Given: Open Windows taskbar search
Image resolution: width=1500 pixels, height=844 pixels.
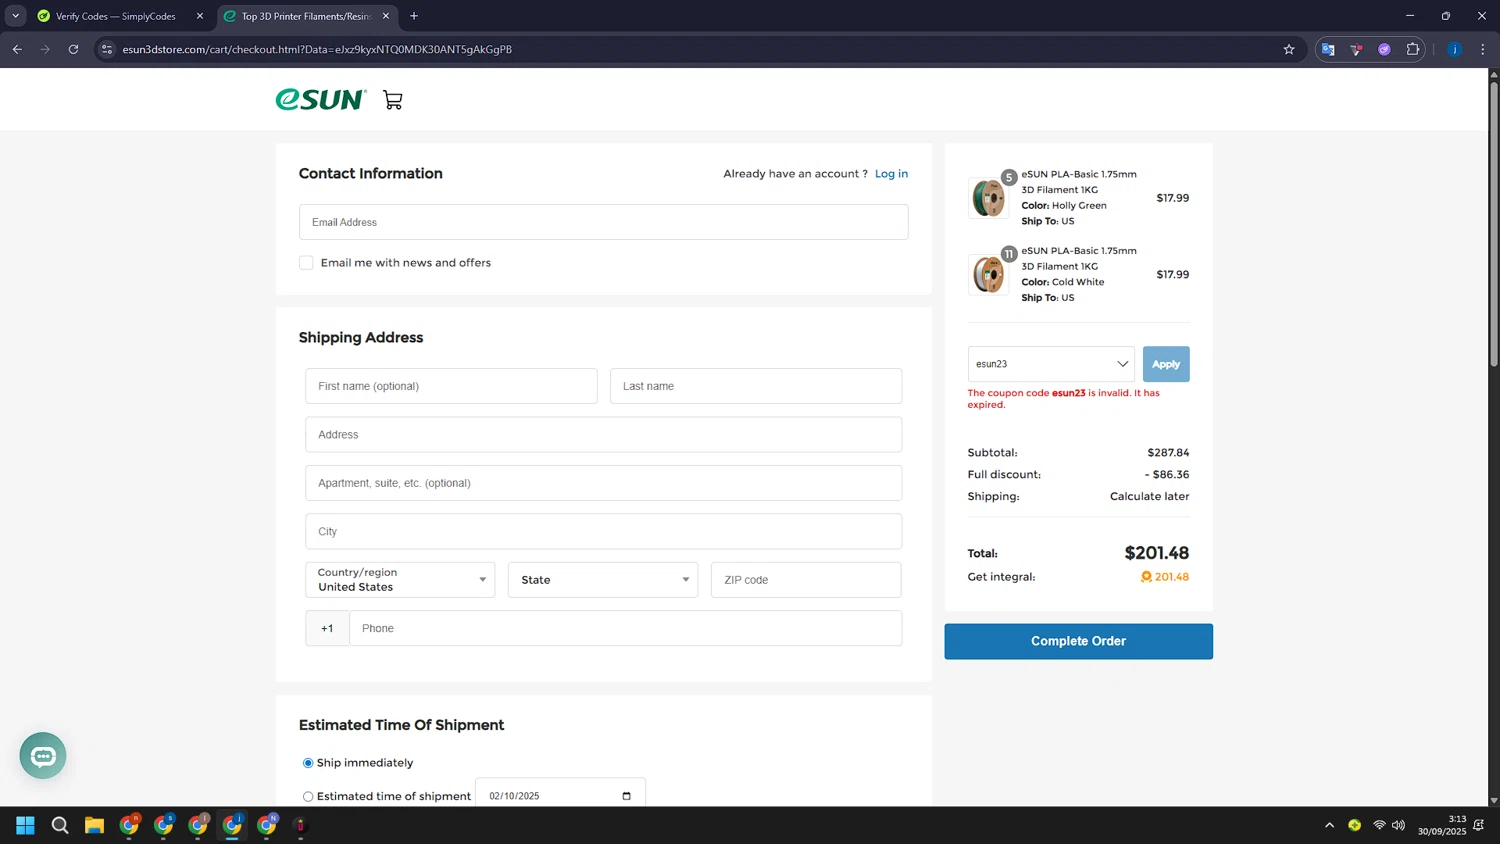Looking at the screenshot, I should 60,825.
